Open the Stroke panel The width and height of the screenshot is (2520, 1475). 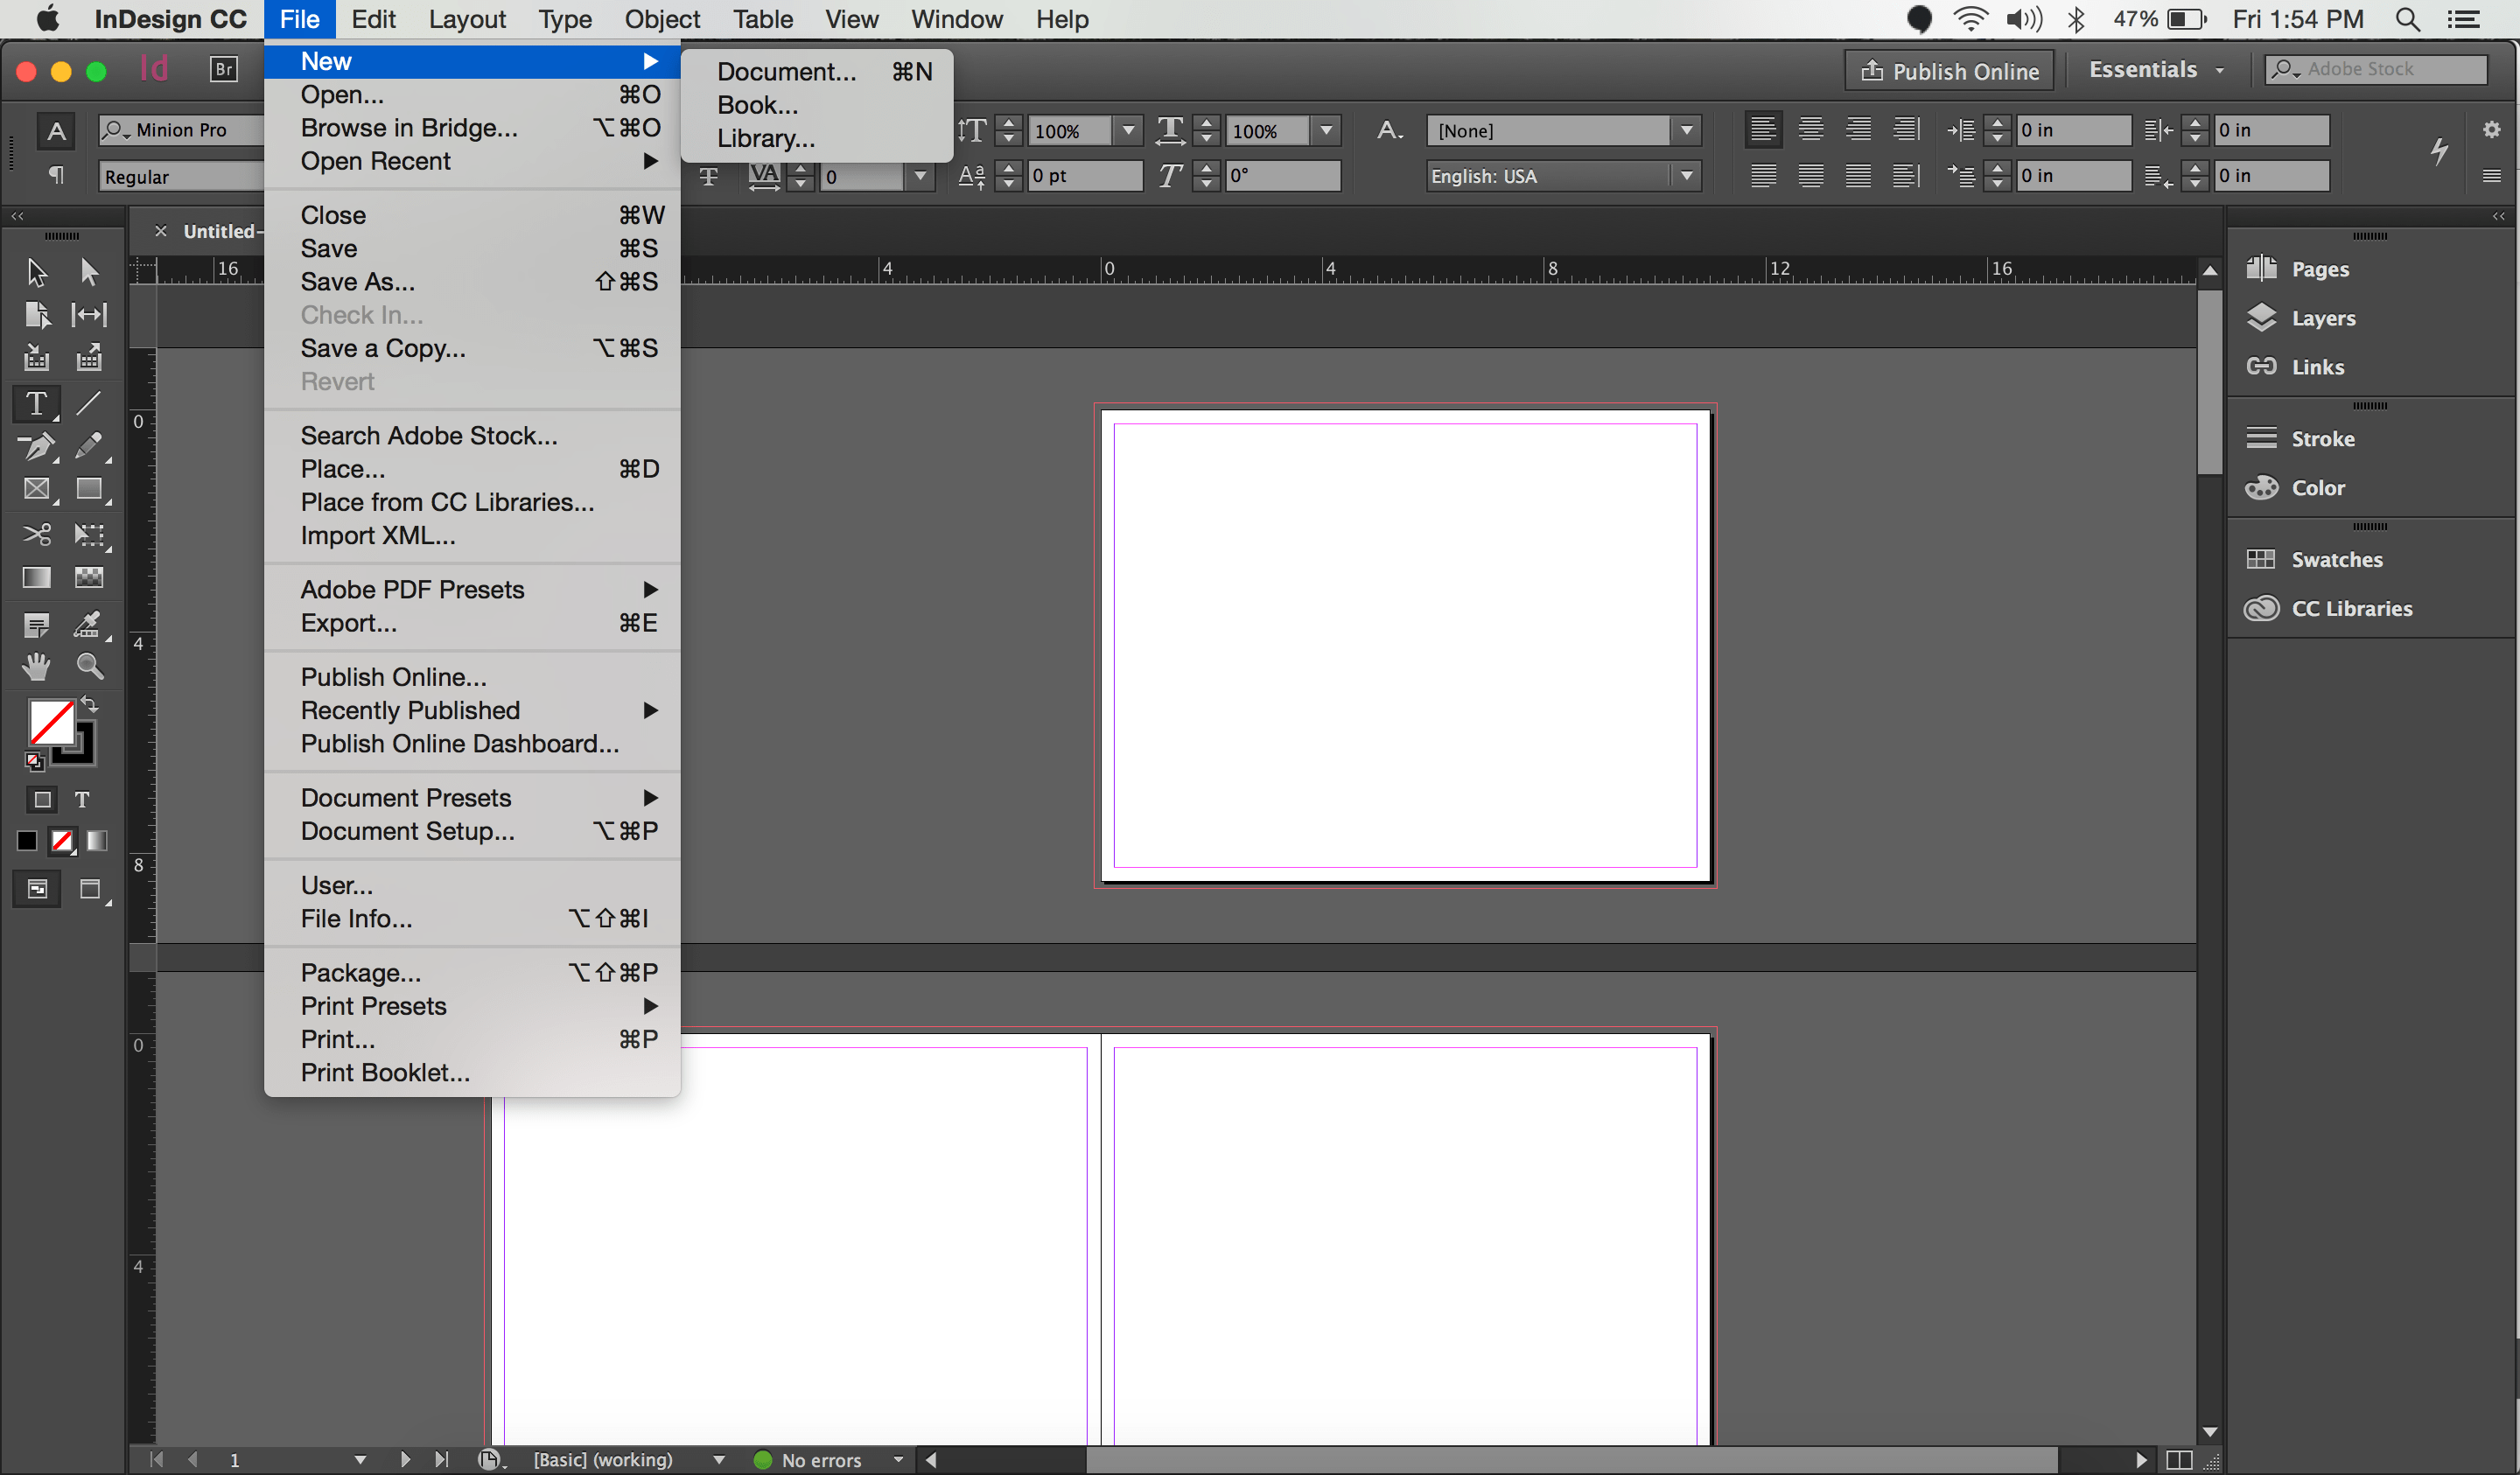(x=2318, y=437)
